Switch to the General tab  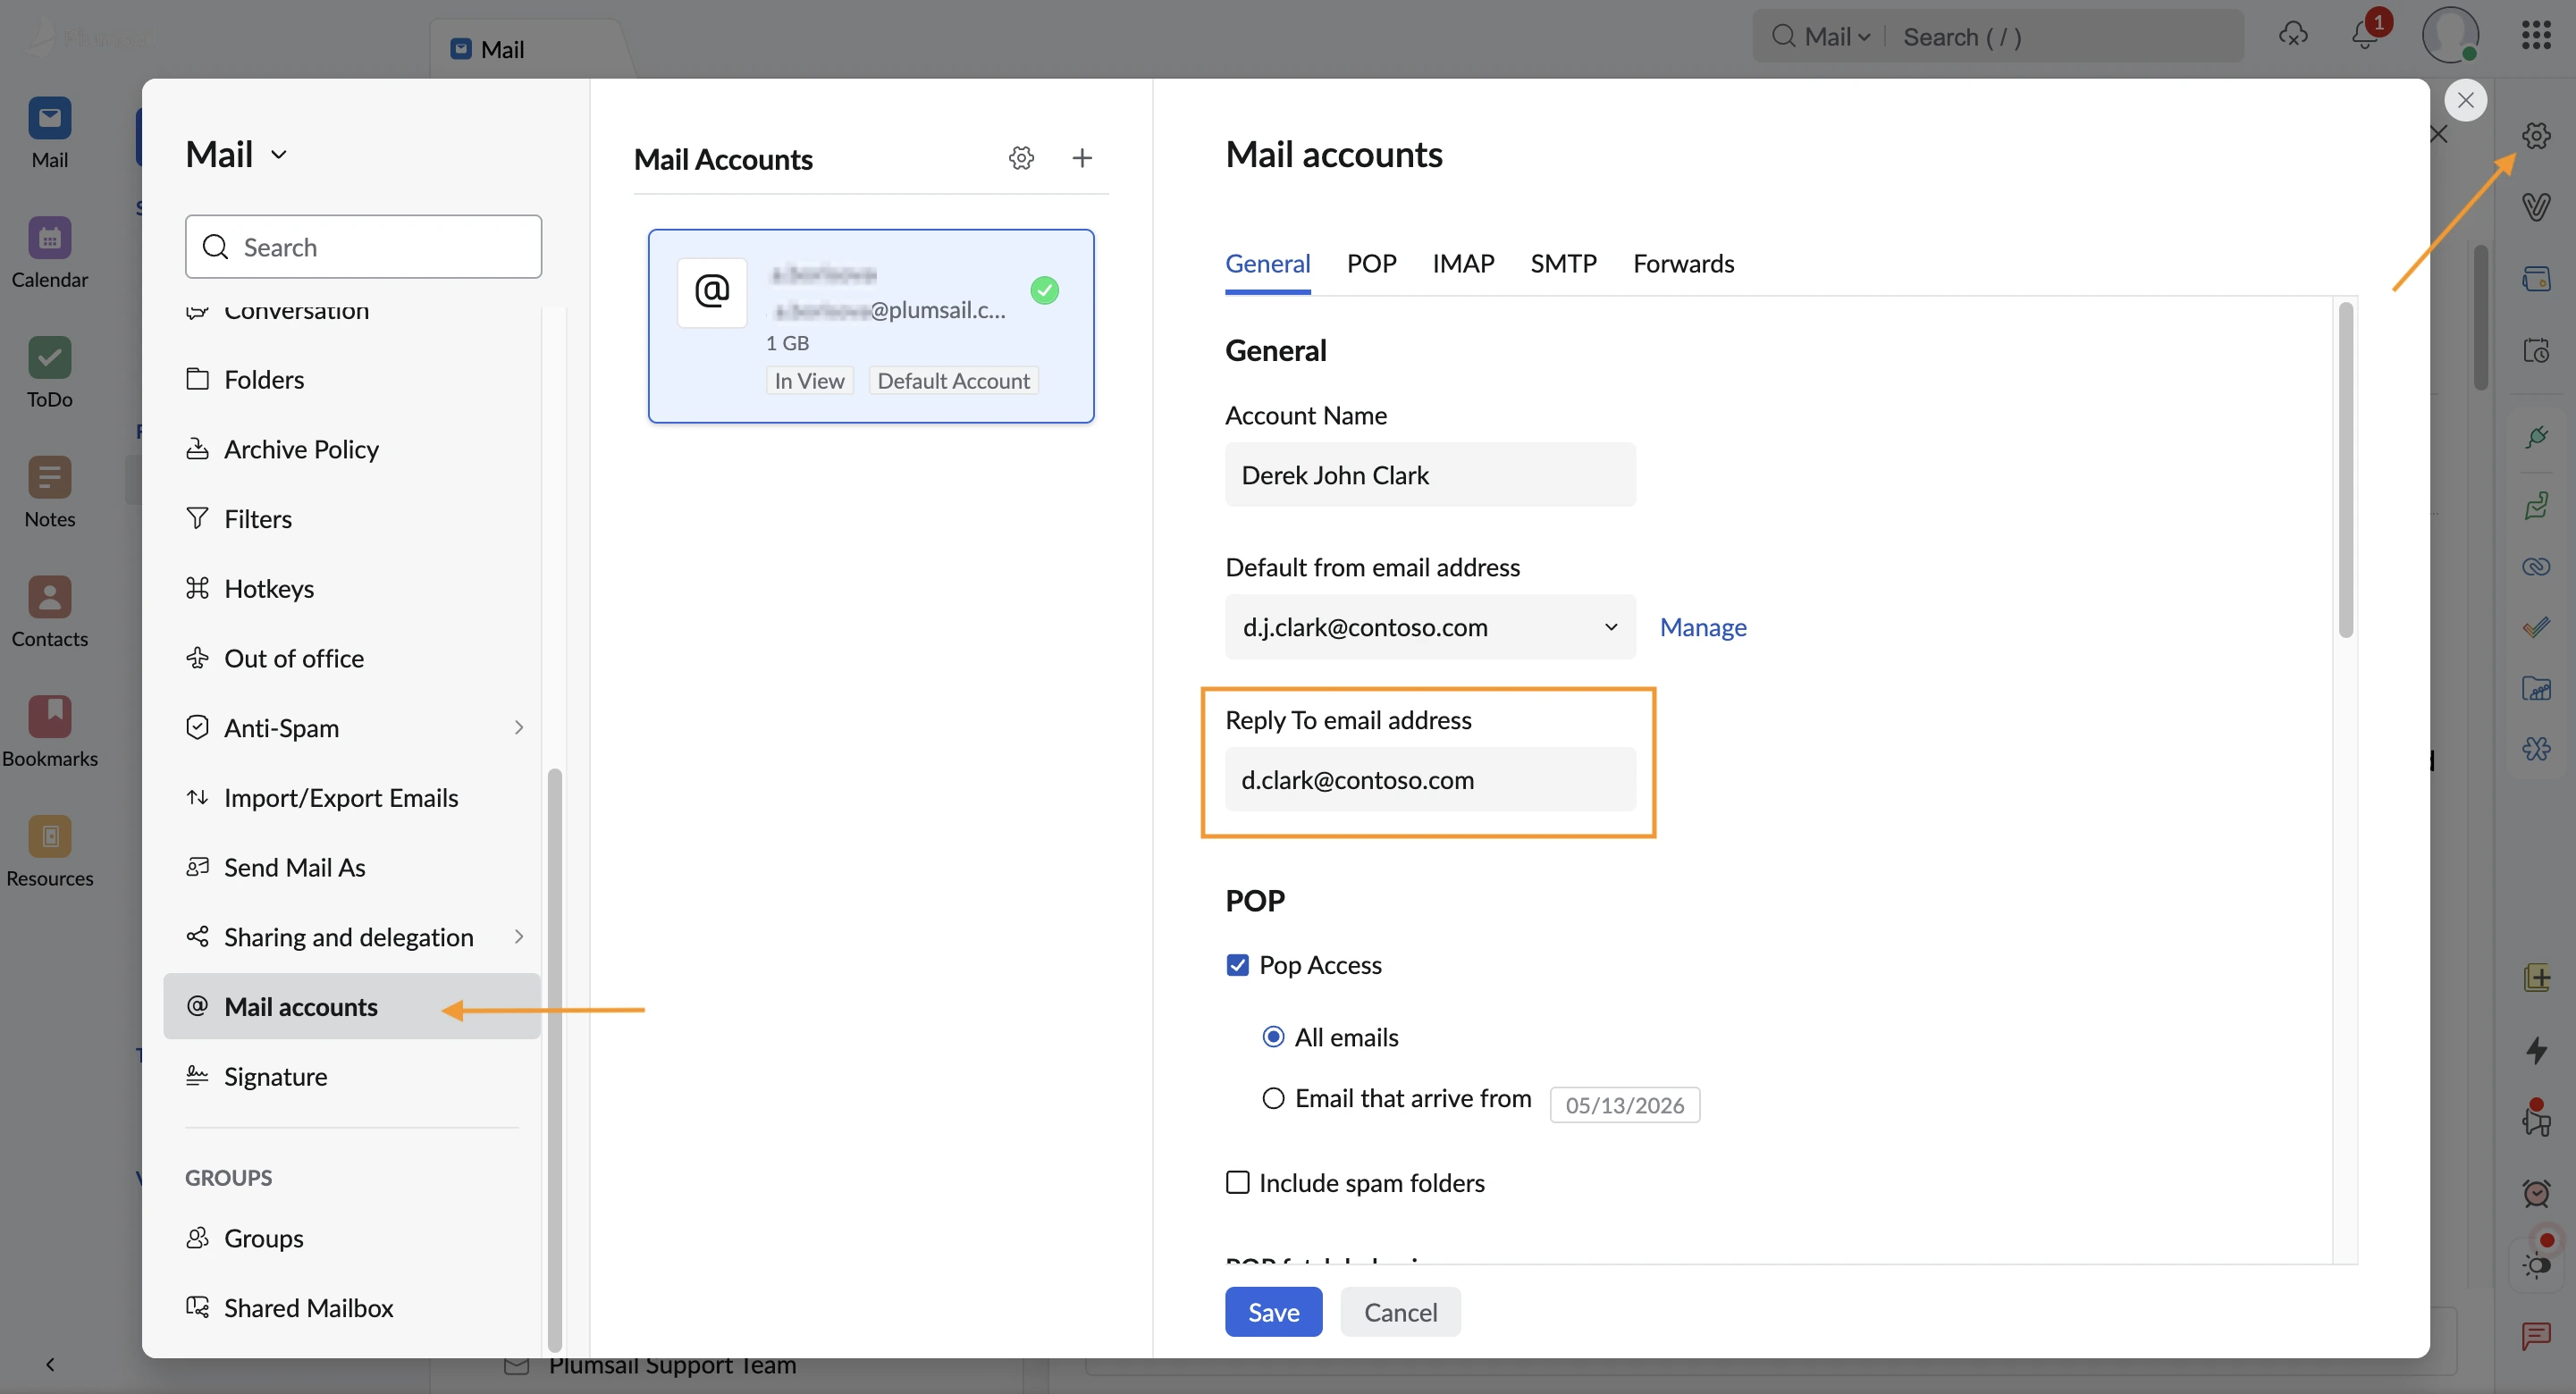click(x=1267, y=264)
